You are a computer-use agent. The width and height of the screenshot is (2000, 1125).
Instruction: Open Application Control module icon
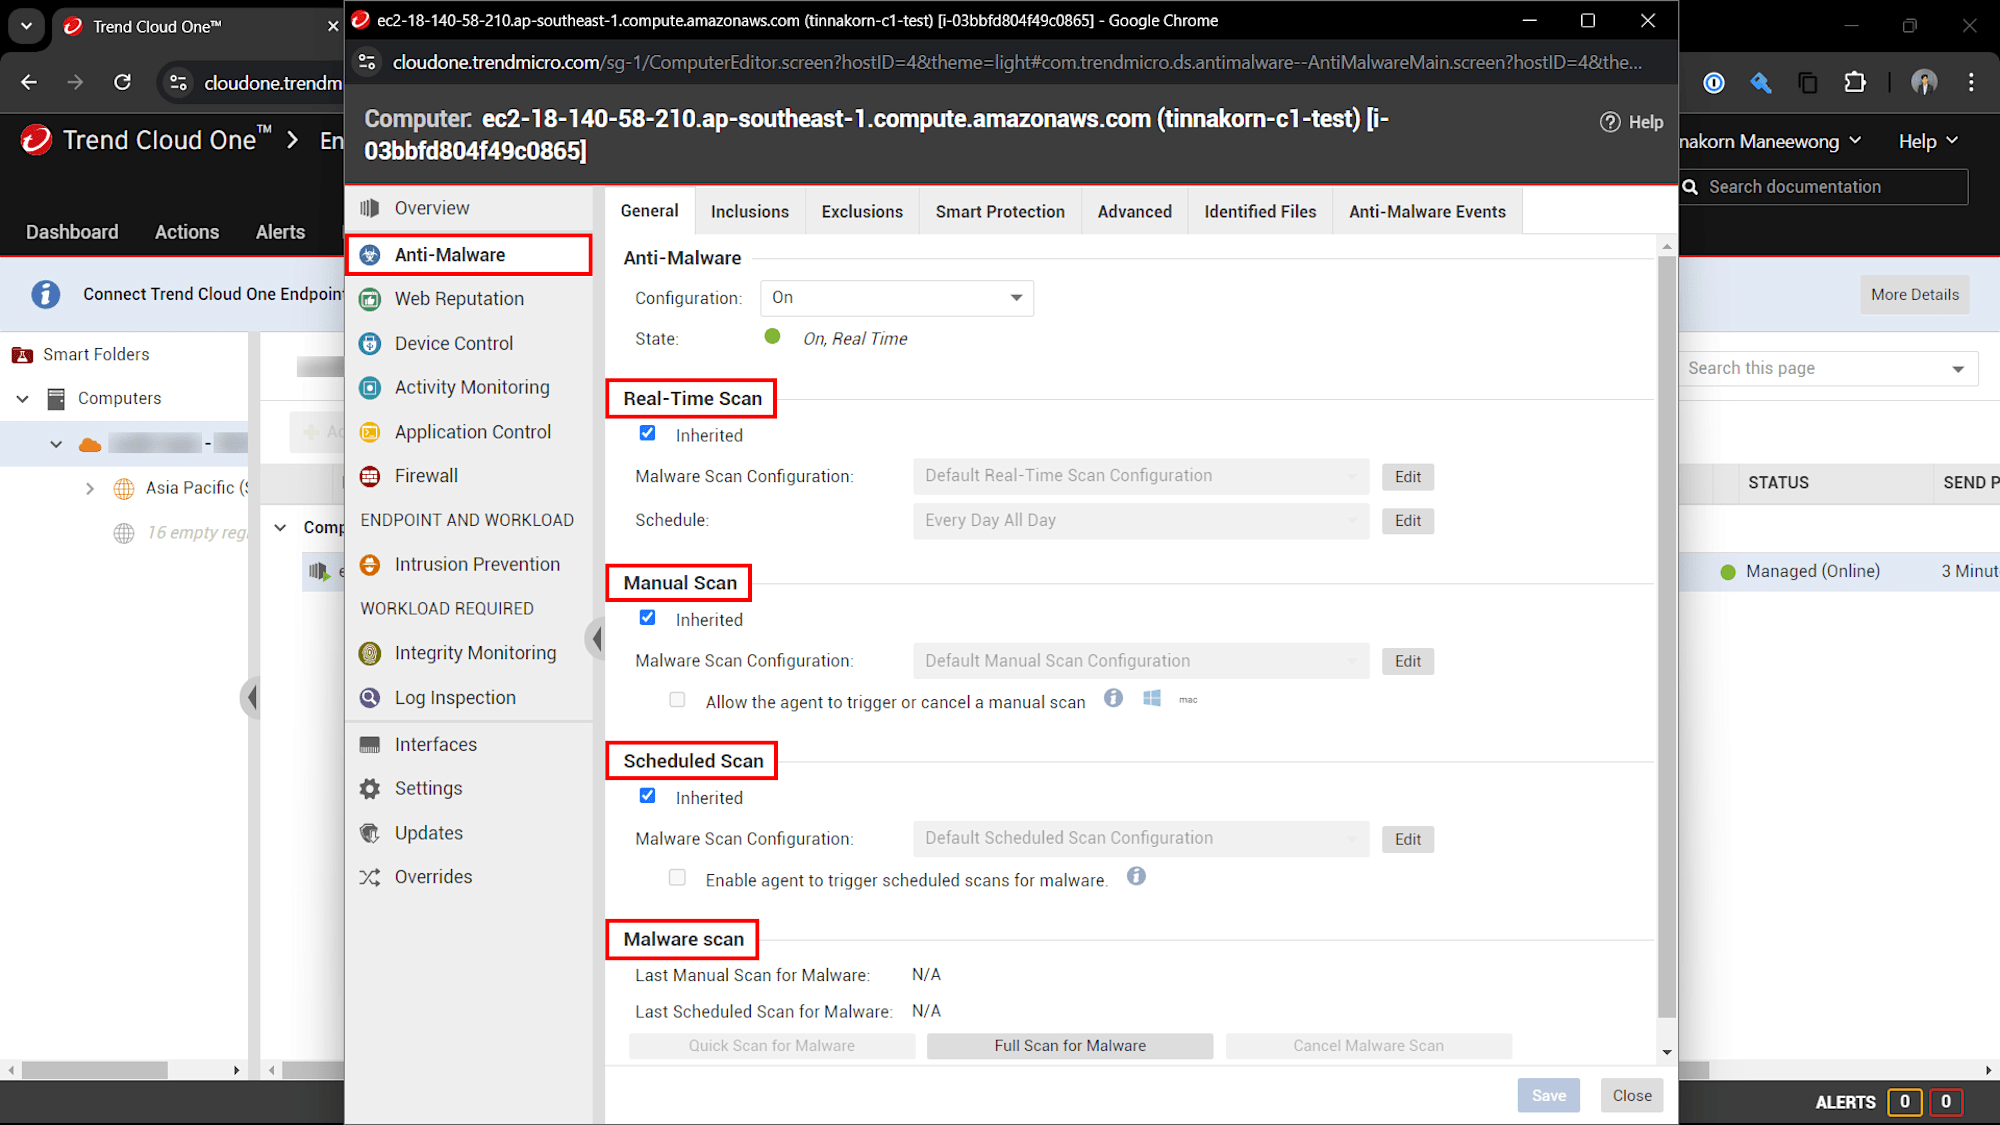(x=370, y=432)
